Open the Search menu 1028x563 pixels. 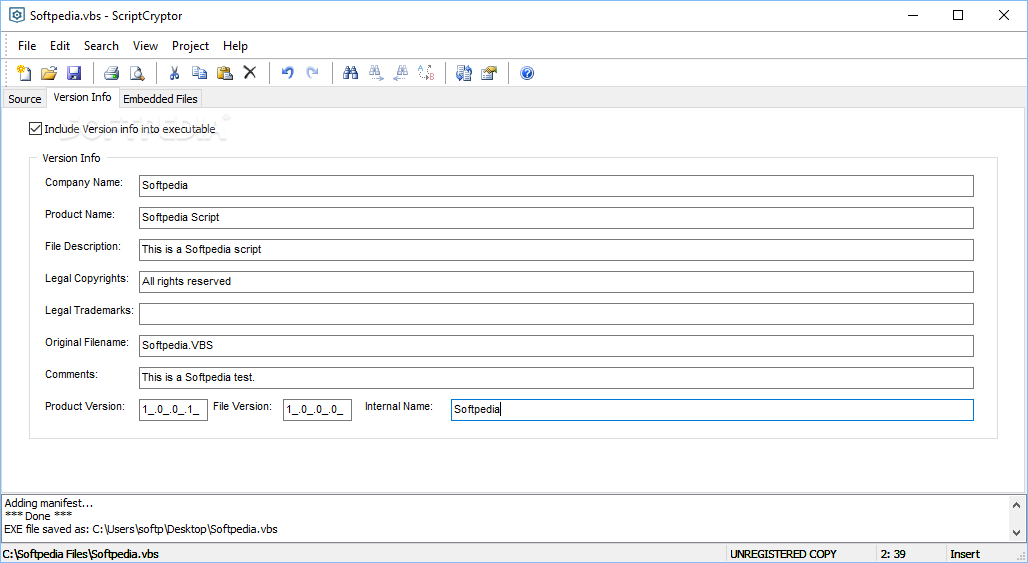click(x=101, y=46)
